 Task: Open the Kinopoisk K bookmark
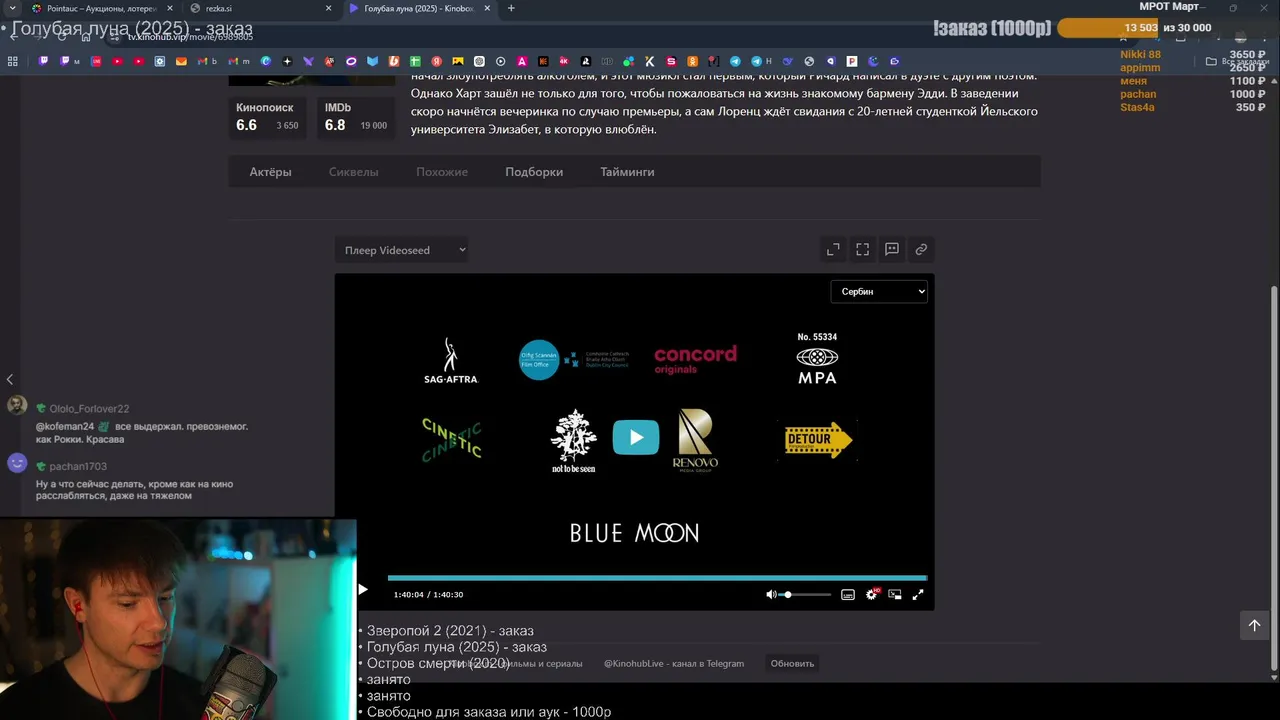click(650, 61)
